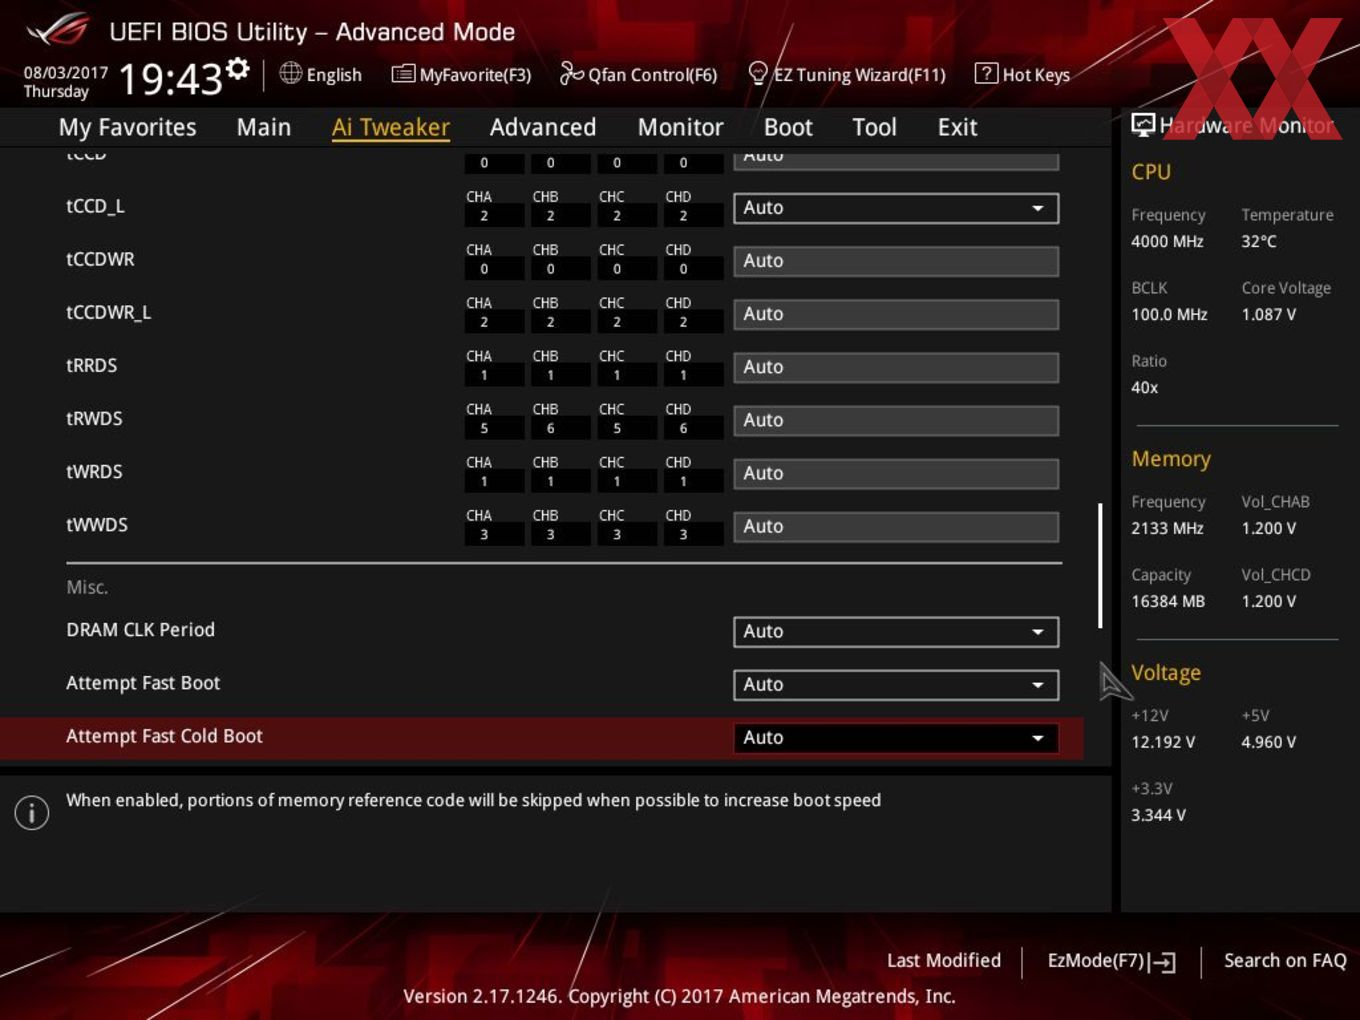Click CPU Ratio value 40x

[1145, 387]
